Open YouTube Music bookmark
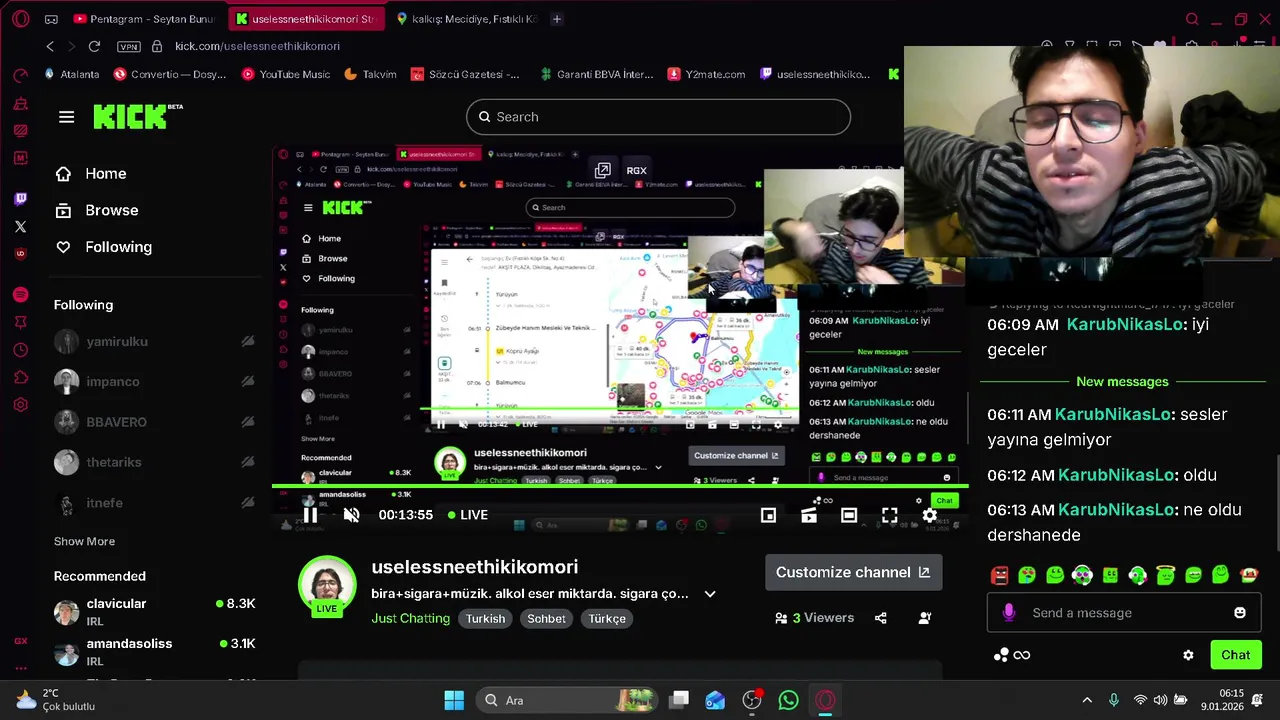This screenshot has height=720, width=1280. point(285,74)
